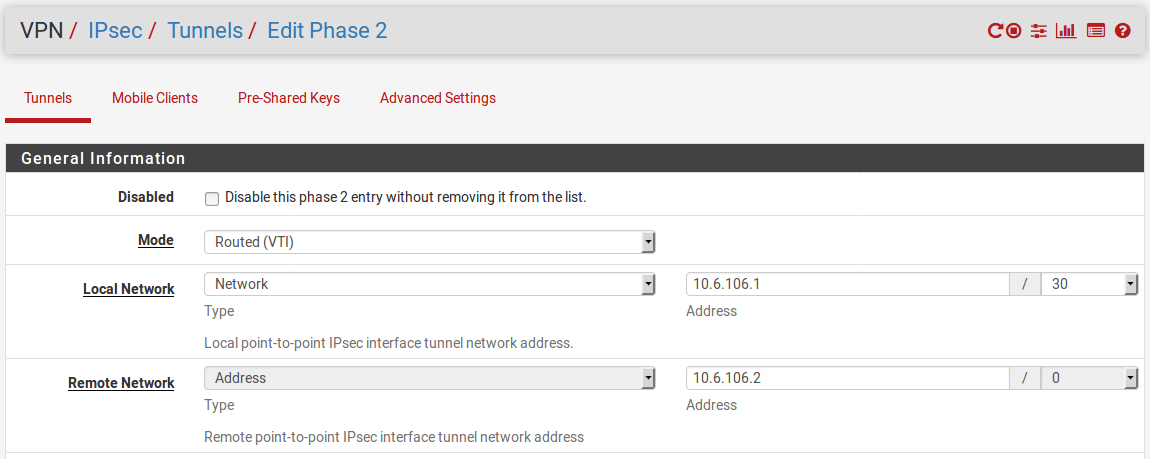Click the Local Network address field
This screenshot has width=1150, height=459.
click(x=848, y=284)
